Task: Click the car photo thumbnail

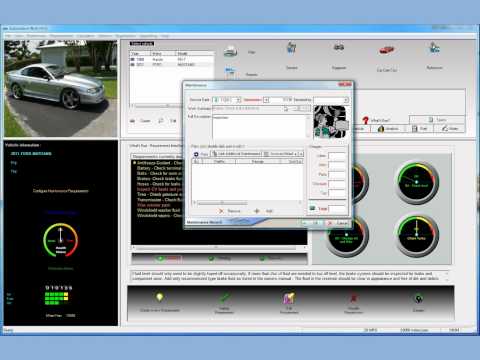Action: (61, 88)
